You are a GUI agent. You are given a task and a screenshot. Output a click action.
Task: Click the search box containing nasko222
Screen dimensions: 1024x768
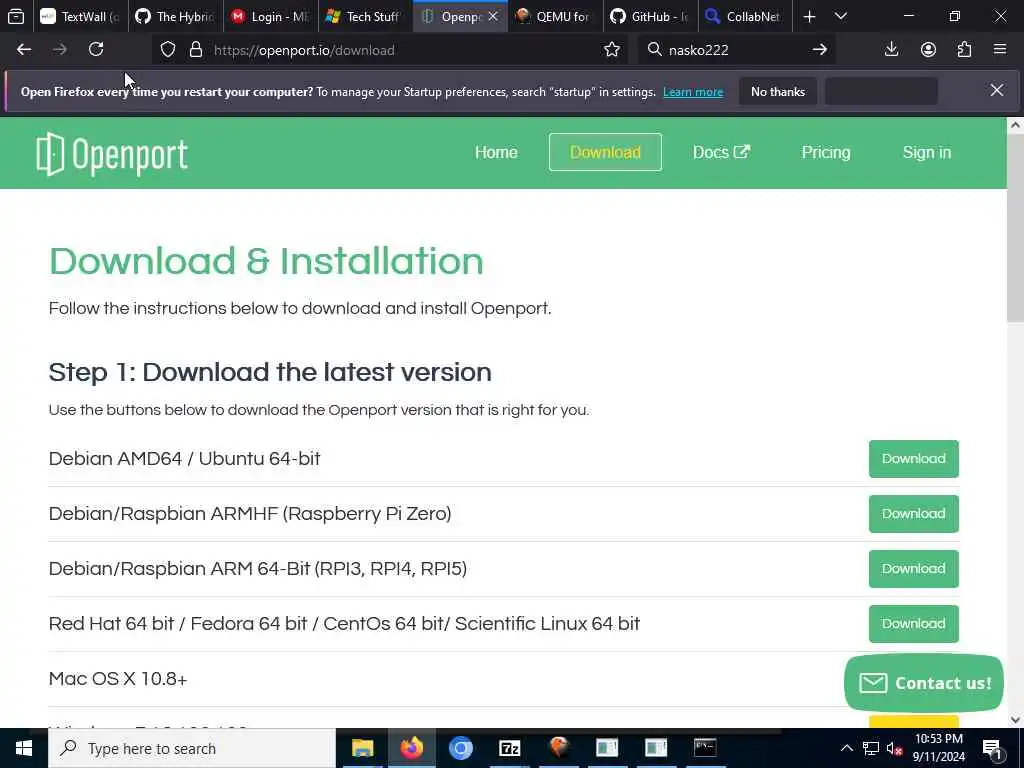tap(736, 50)
